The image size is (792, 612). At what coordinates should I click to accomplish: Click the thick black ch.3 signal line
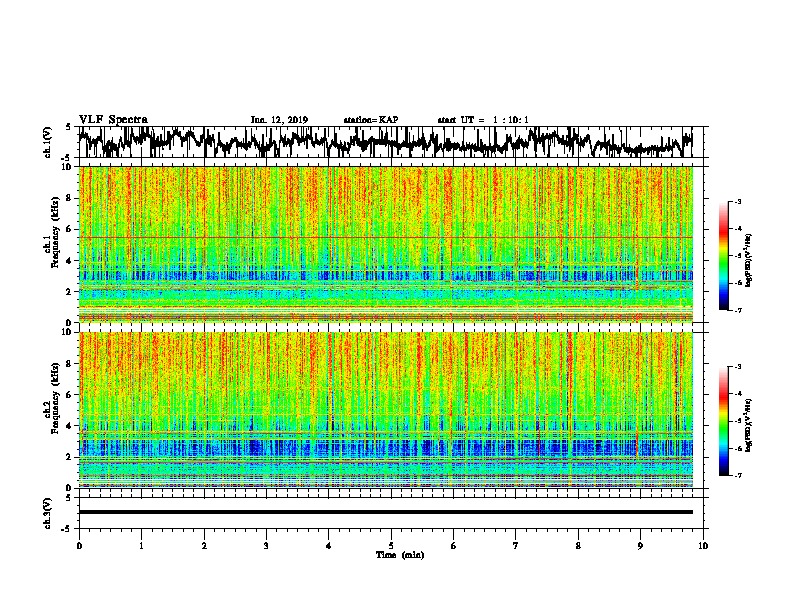tap(385, 512)
